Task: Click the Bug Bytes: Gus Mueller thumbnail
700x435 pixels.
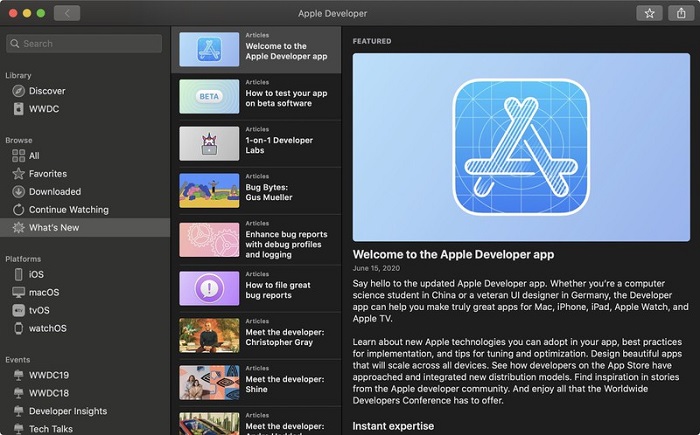Action: point(208,190)
